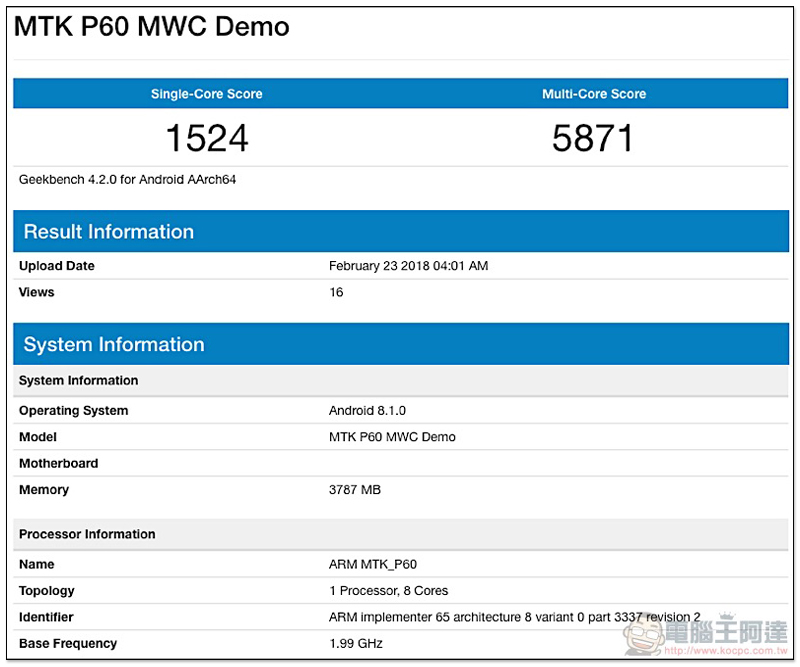
Task: Select the Multi-Core Score header
Action: pyautogui.click(x=594, y=94)
